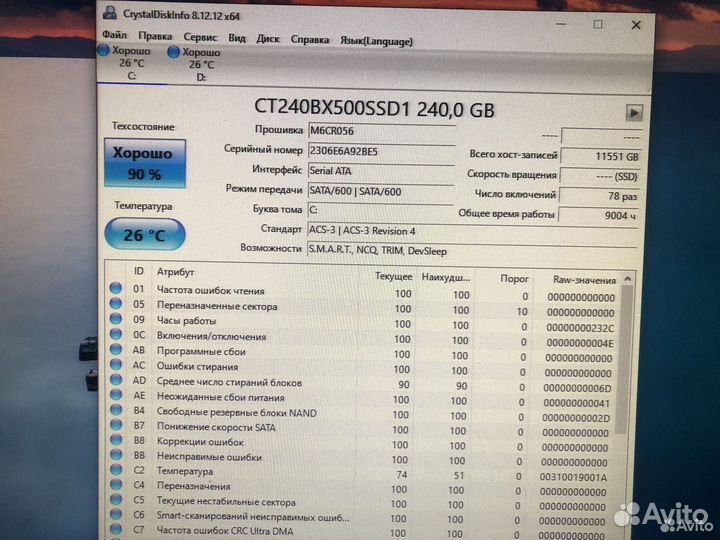Select the Программные сбои row

[363, 354]
